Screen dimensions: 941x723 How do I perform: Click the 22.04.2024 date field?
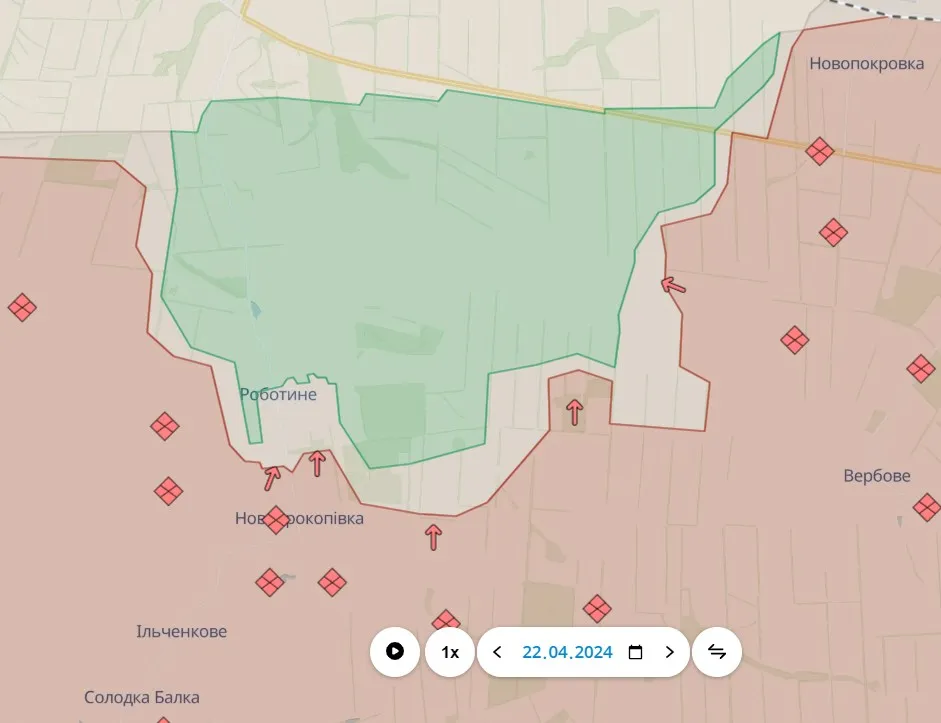567,652
